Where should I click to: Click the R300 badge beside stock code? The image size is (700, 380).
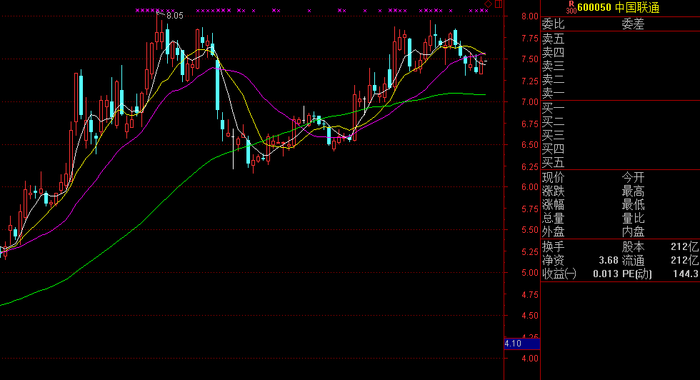[x=571, y=8]
